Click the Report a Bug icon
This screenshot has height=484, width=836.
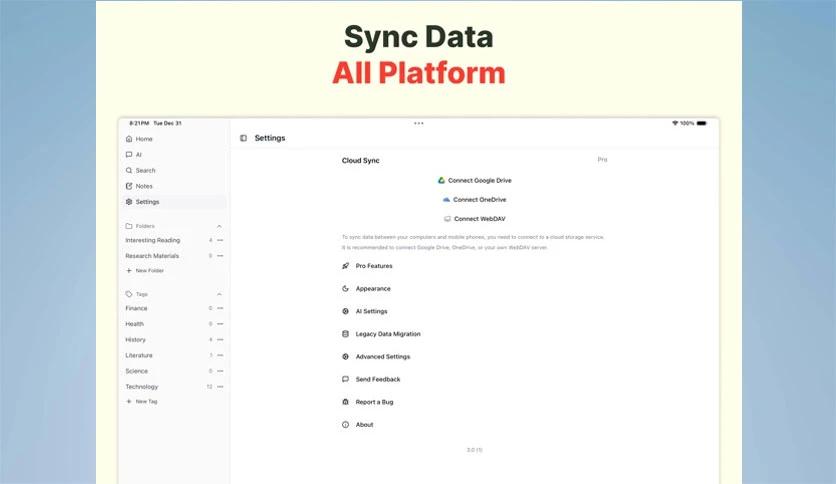(345, 402)
